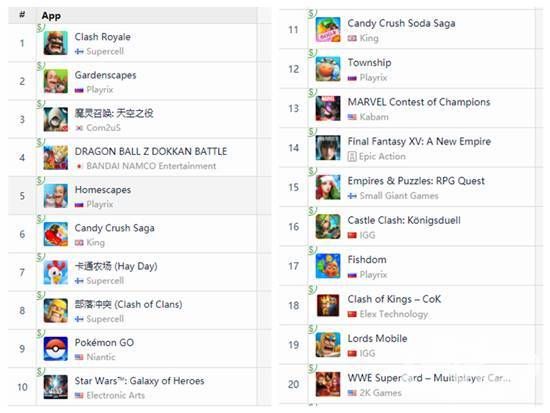Click the Niantic publisher name
Image resolution: width=550 pixels, height=413 pixels.
[101, 357]
